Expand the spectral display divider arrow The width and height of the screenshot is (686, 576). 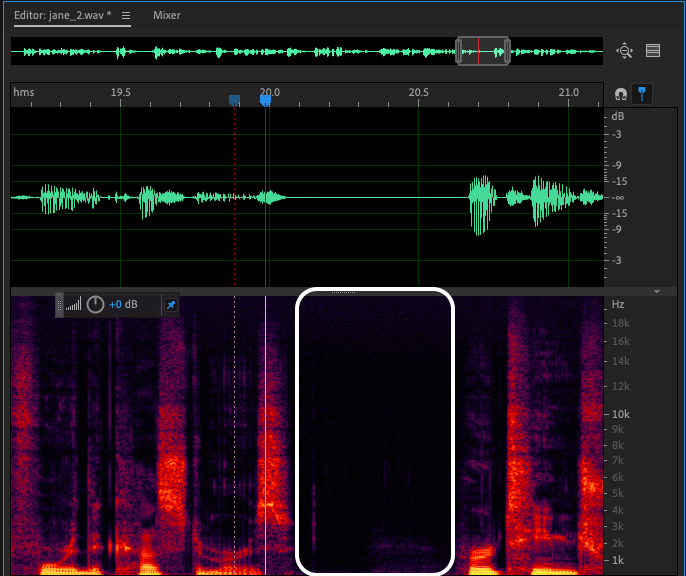pos(657,292)
